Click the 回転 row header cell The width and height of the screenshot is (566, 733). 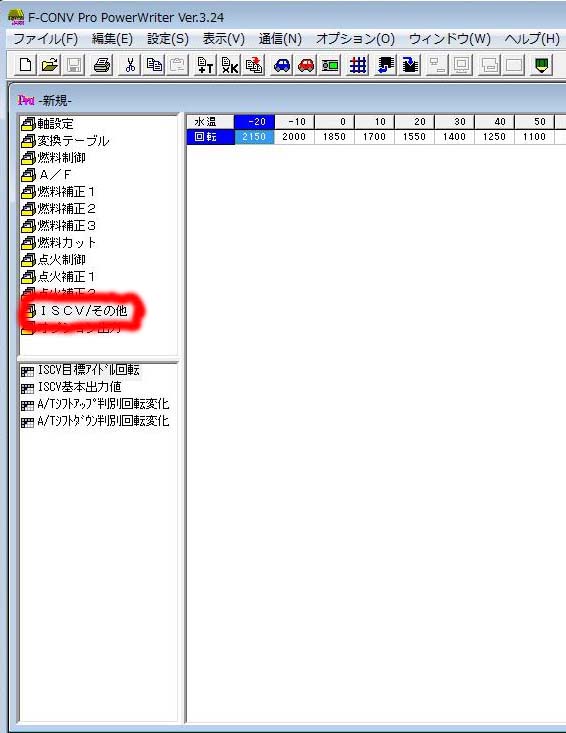coord(210,137)
